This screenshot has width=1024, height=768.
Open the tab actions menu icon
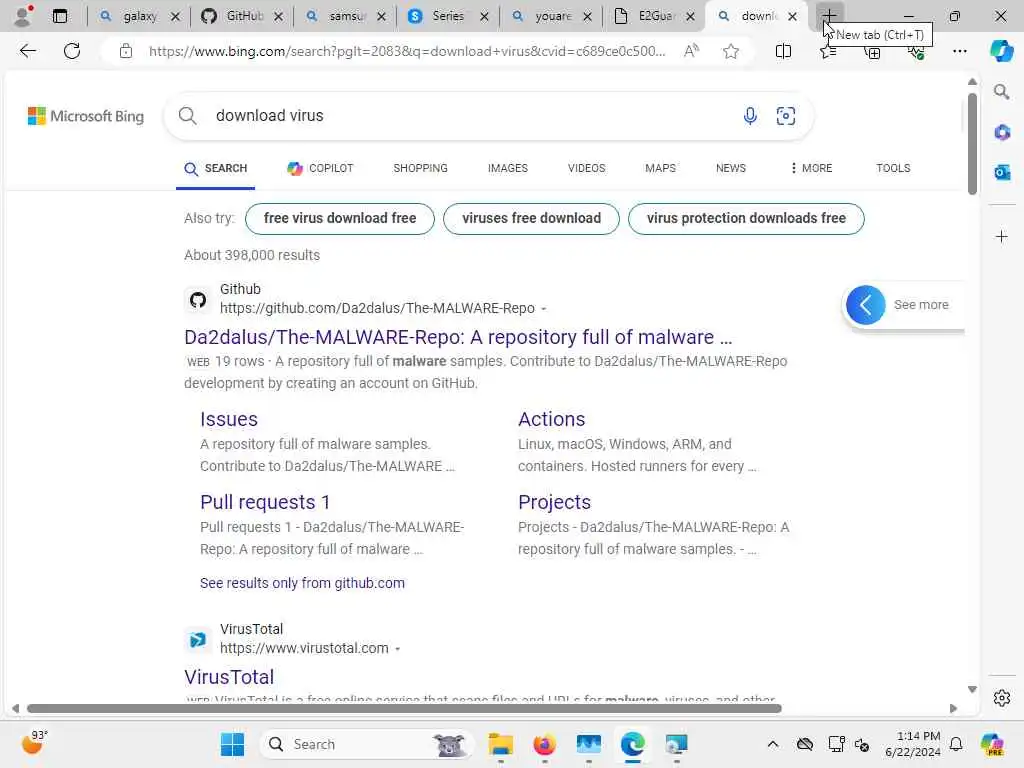pyautogui.click(x=60, y=16)
